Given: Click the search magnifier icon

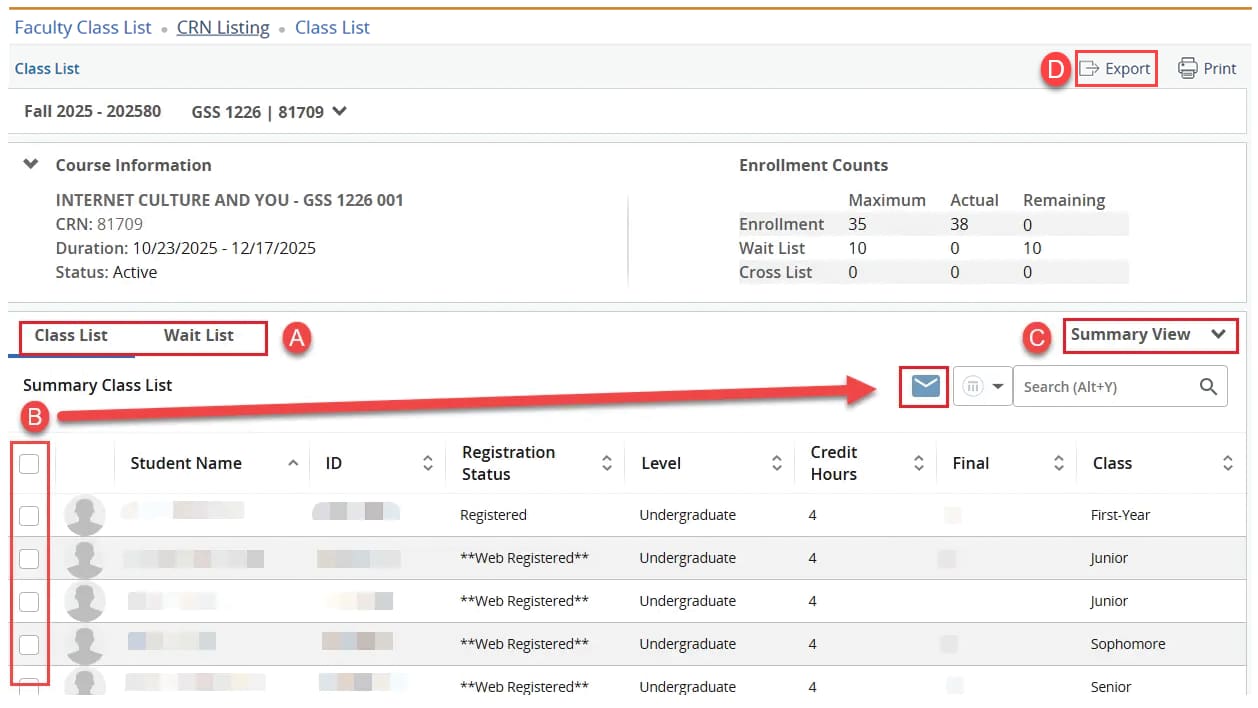Looking at the screenshot, I should pos(1208,387).
